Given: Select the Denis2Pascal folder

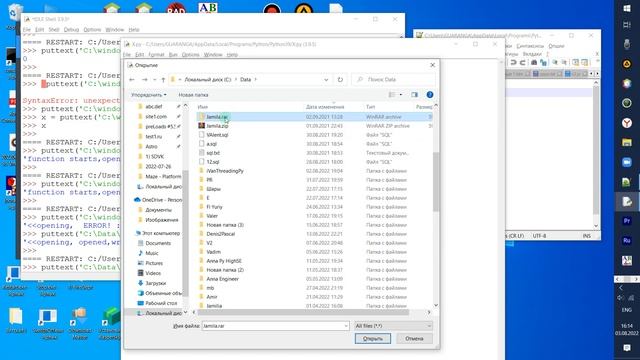Looking at the screenshot, I should tap(220, 234).
